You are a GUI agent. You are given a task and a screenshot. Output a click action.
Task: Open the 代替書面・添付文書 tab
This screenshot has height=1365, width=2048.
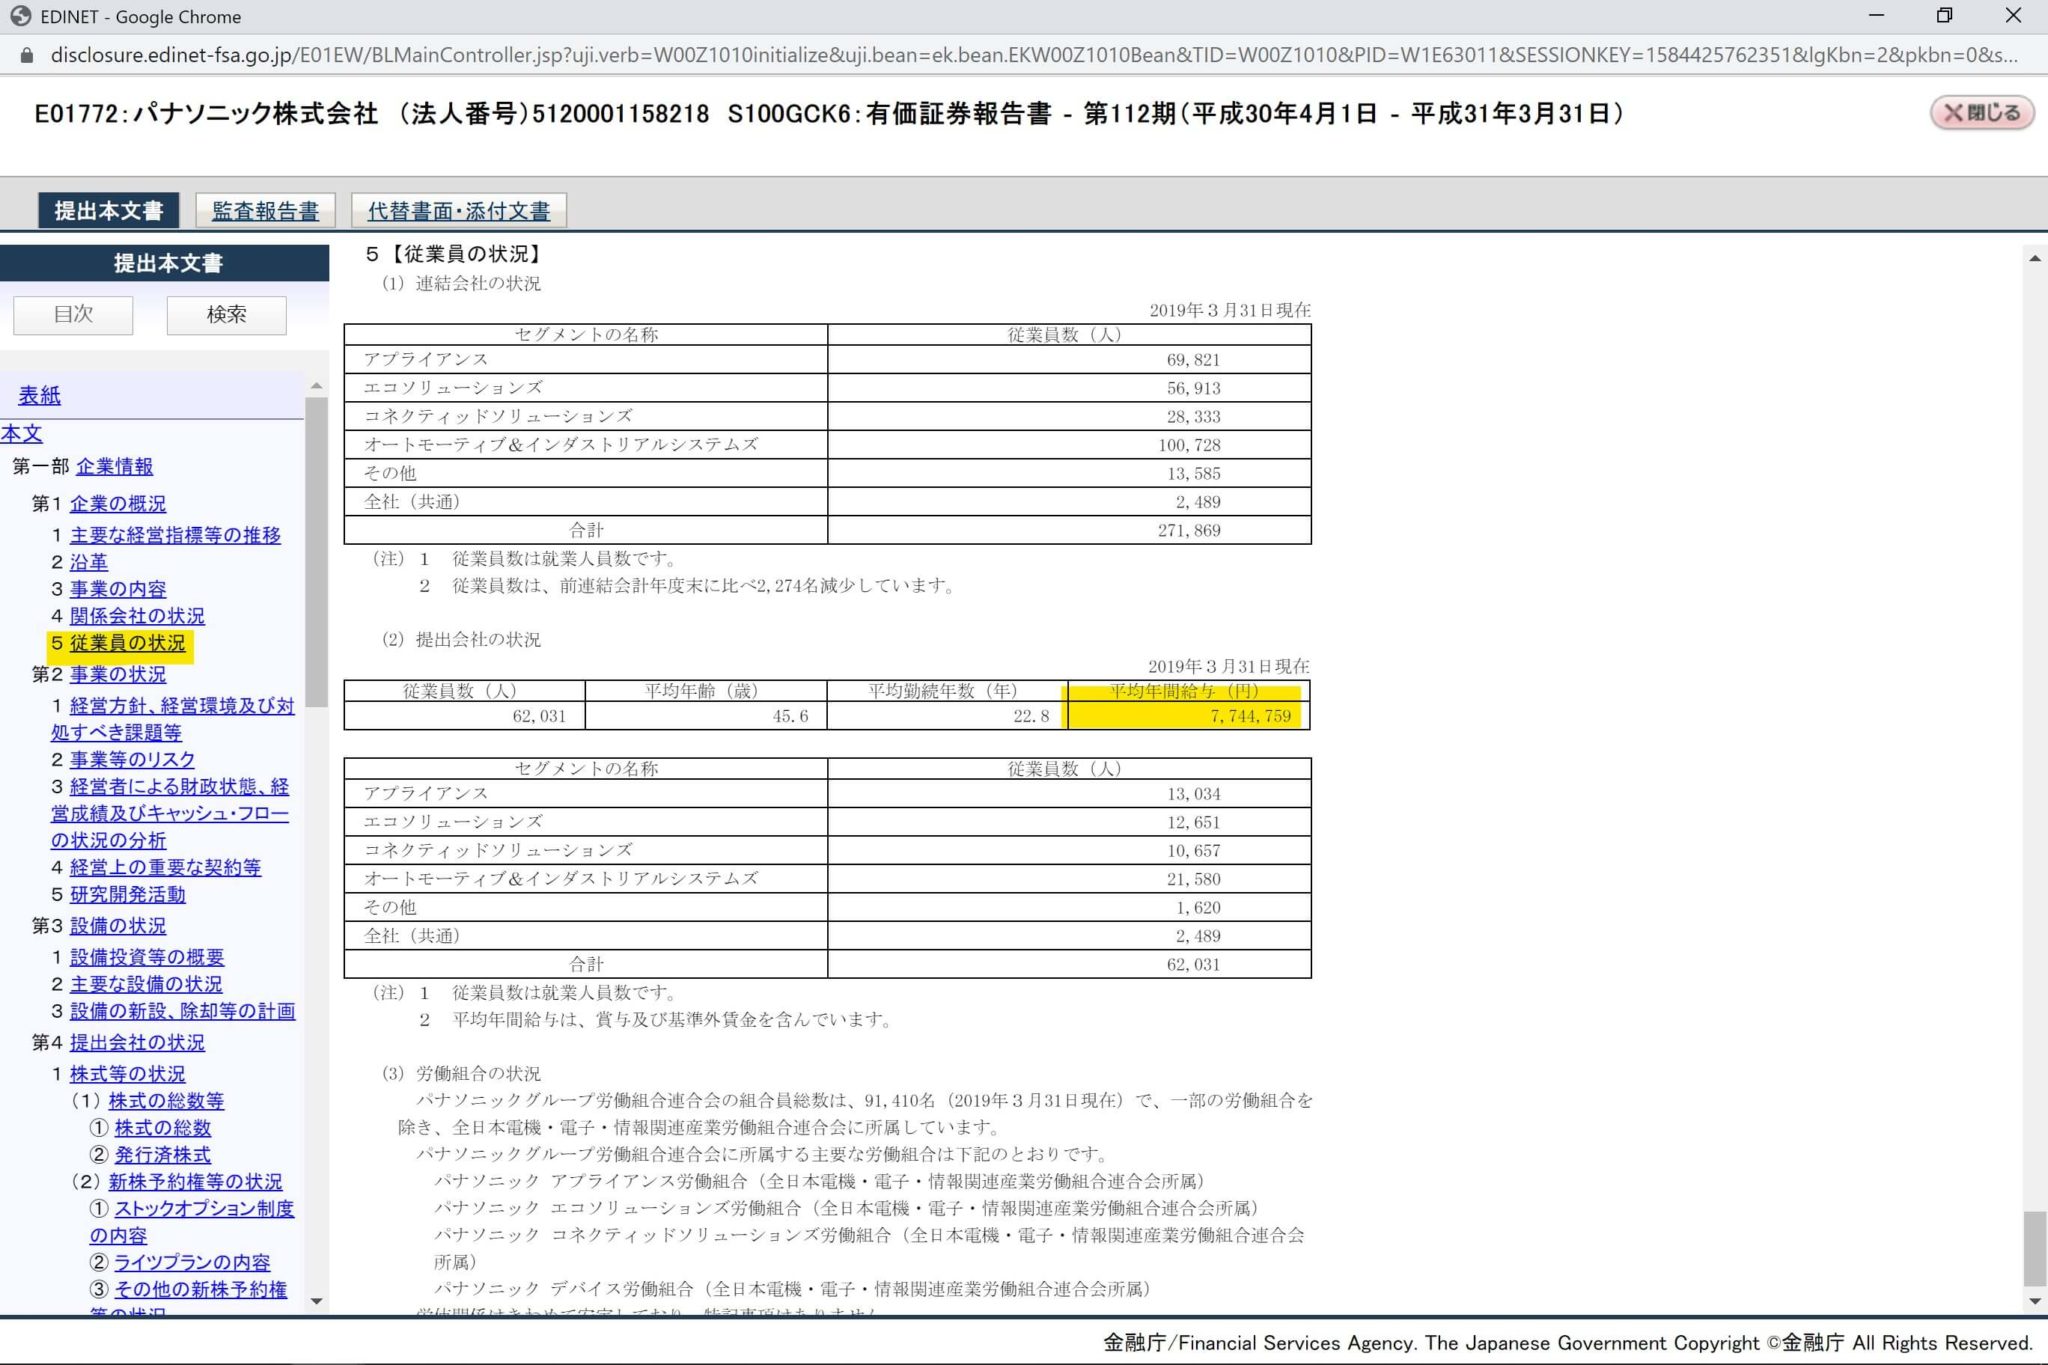coord(459,211)
